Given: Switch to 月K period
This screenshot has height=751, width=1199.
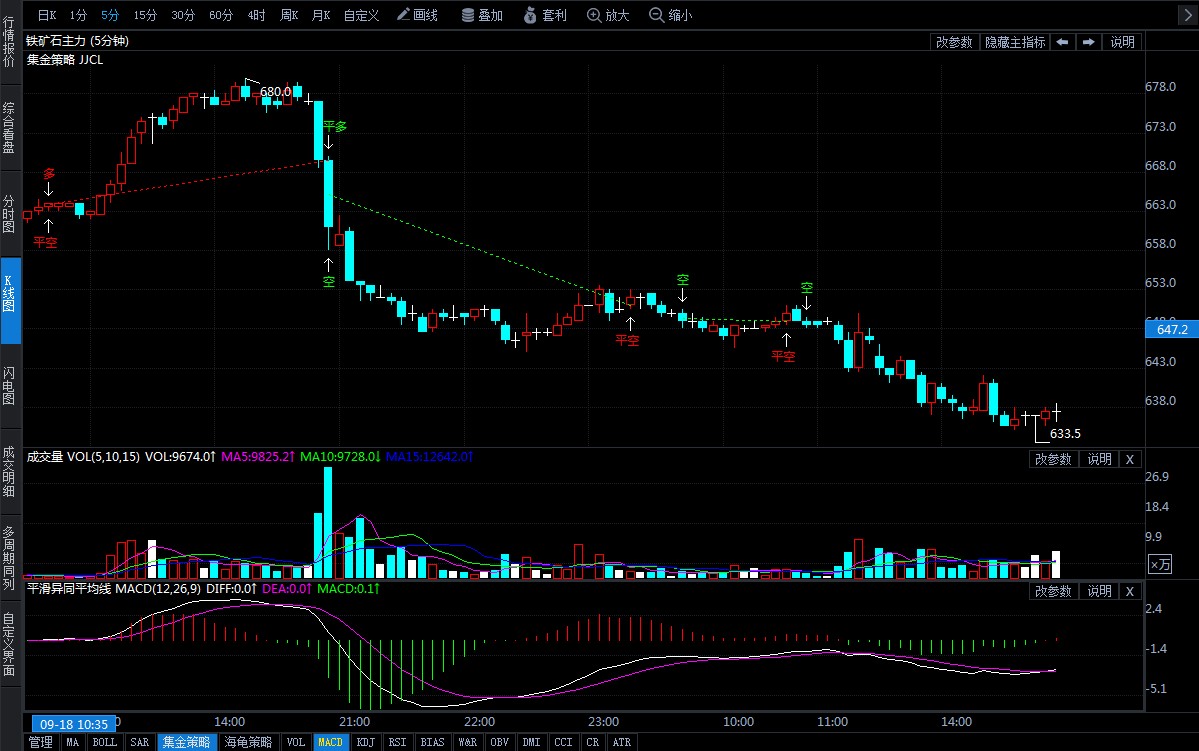Looking at the screenshot, I should click(321, 15).
